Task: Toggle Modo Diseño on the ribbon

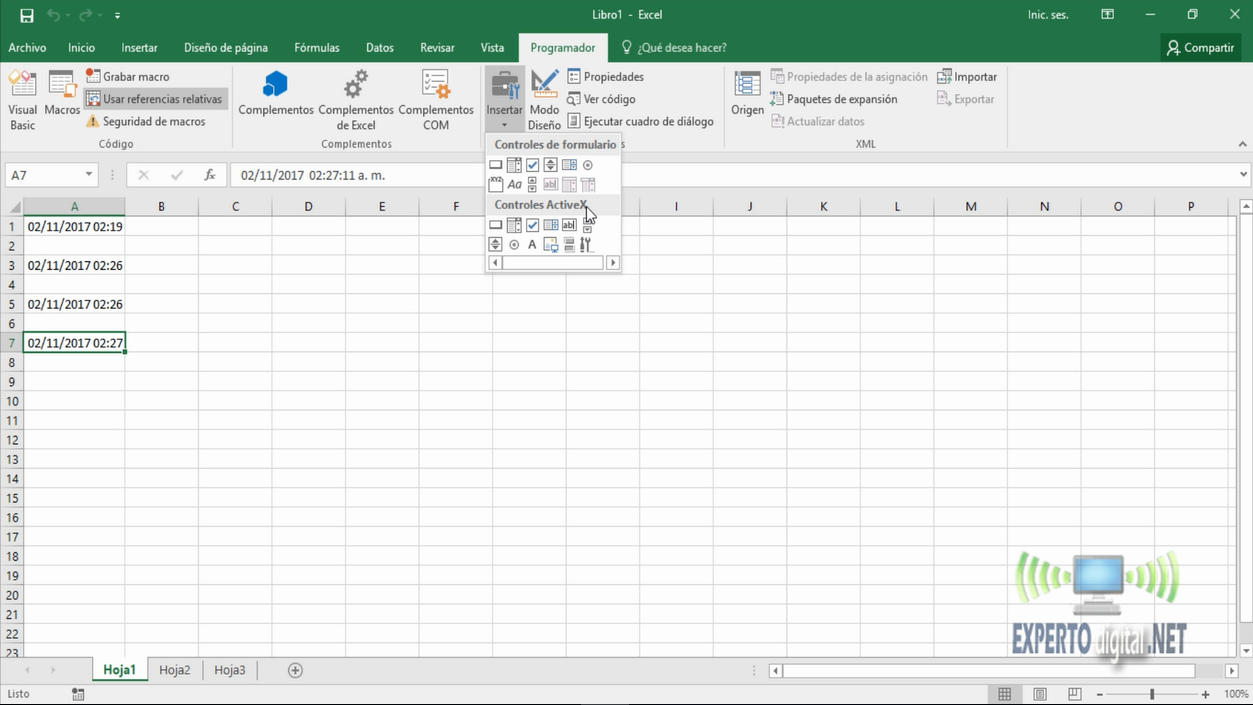Action: pyautogui.click(x=544, y=100)
